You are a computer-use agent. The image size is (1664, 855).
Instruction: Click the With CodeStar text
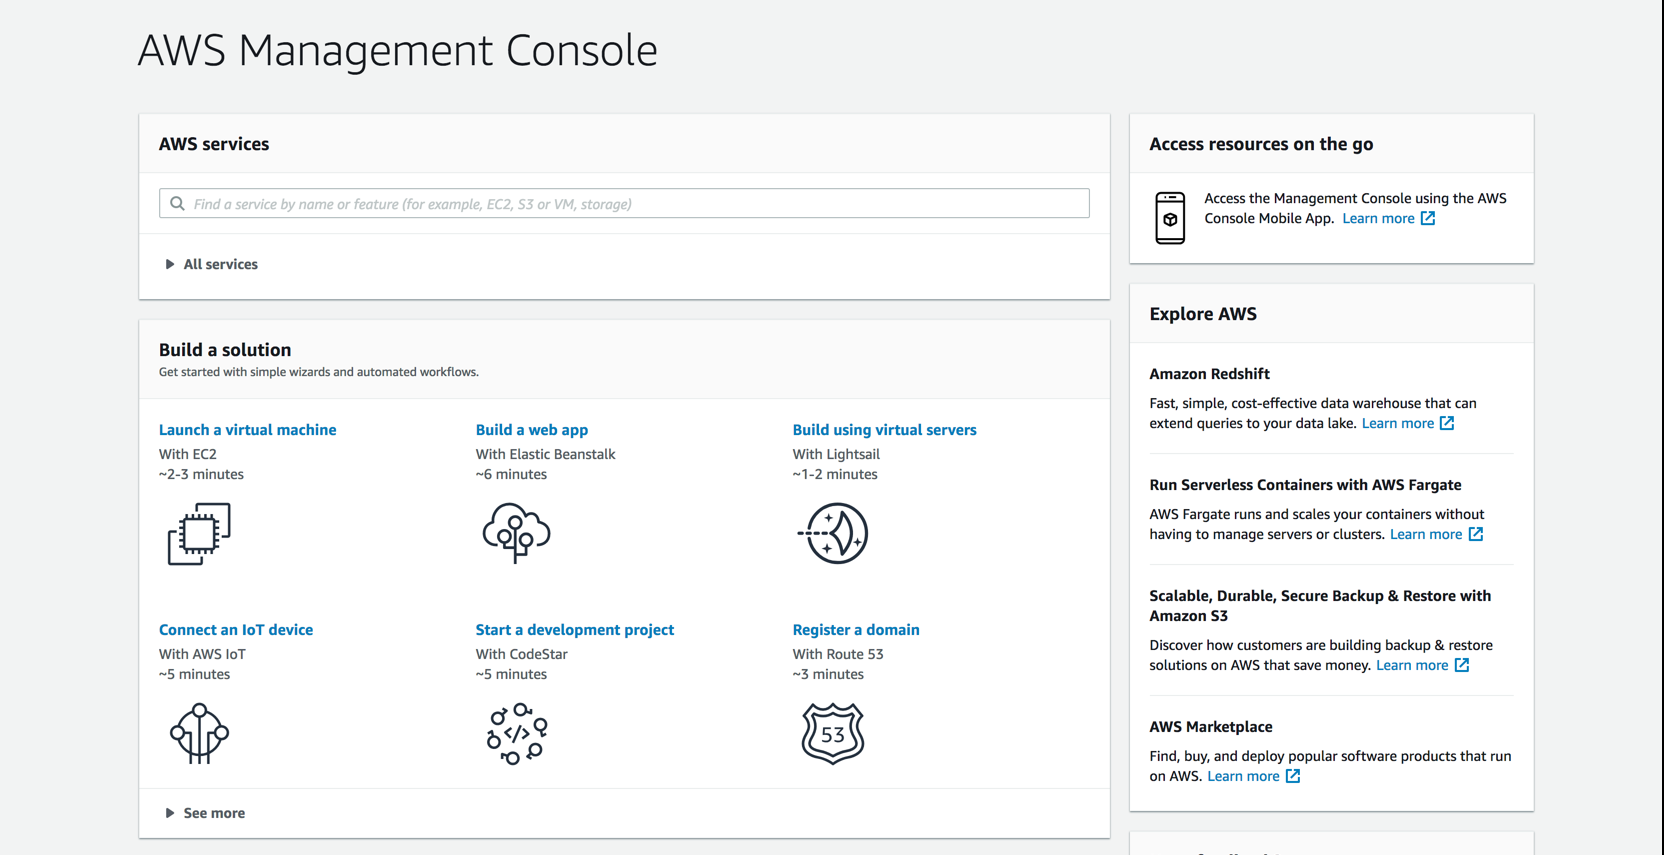click(521, 654)
